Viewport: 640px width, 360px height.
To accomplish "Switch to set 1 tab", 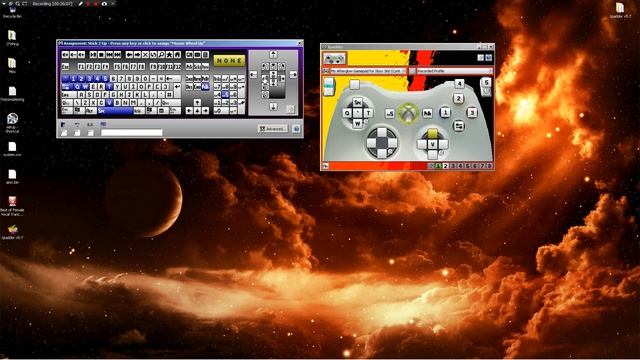I will tap(438, 166).
